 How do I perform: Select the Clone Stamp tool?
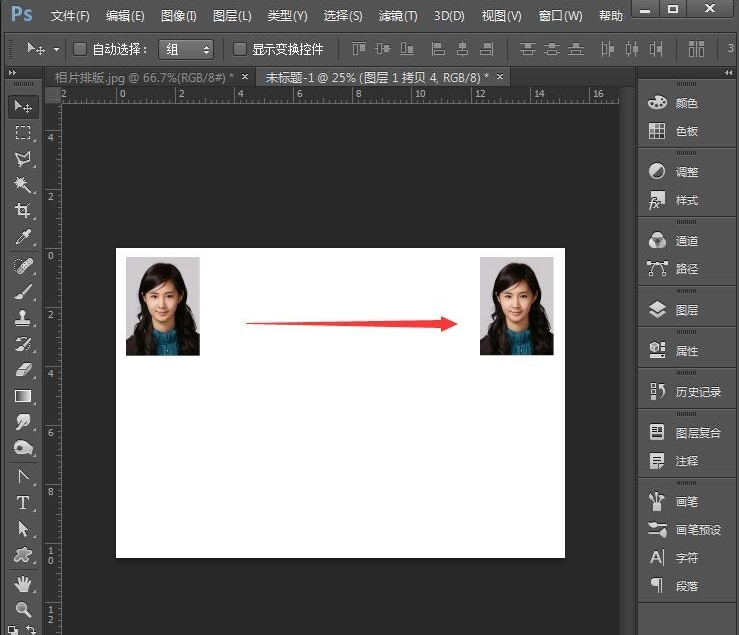coord(22,318)
